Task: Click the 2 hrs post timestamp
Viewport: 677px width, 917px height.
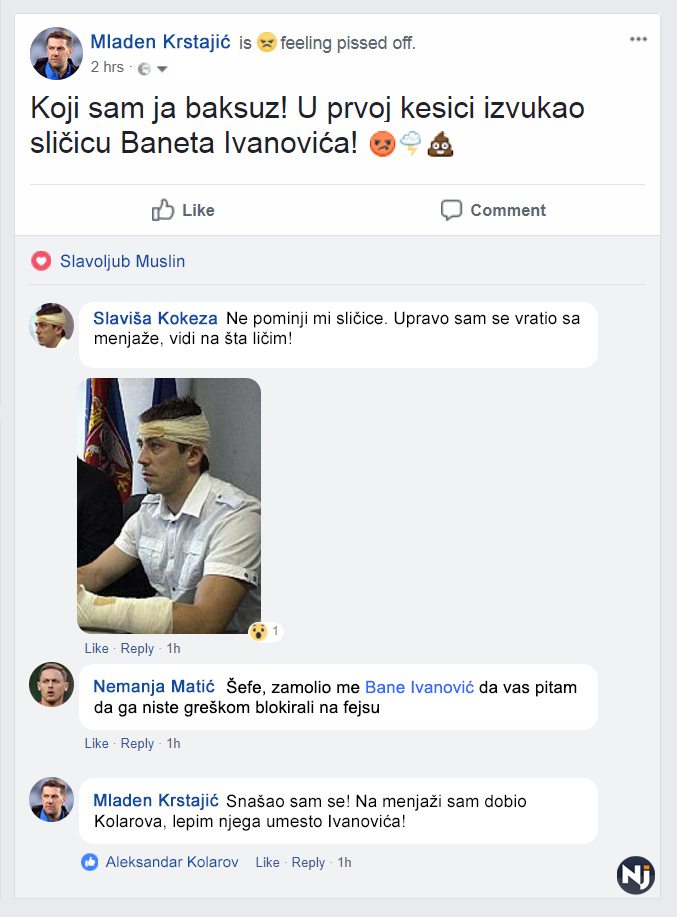Action: [x=107, y=67]
